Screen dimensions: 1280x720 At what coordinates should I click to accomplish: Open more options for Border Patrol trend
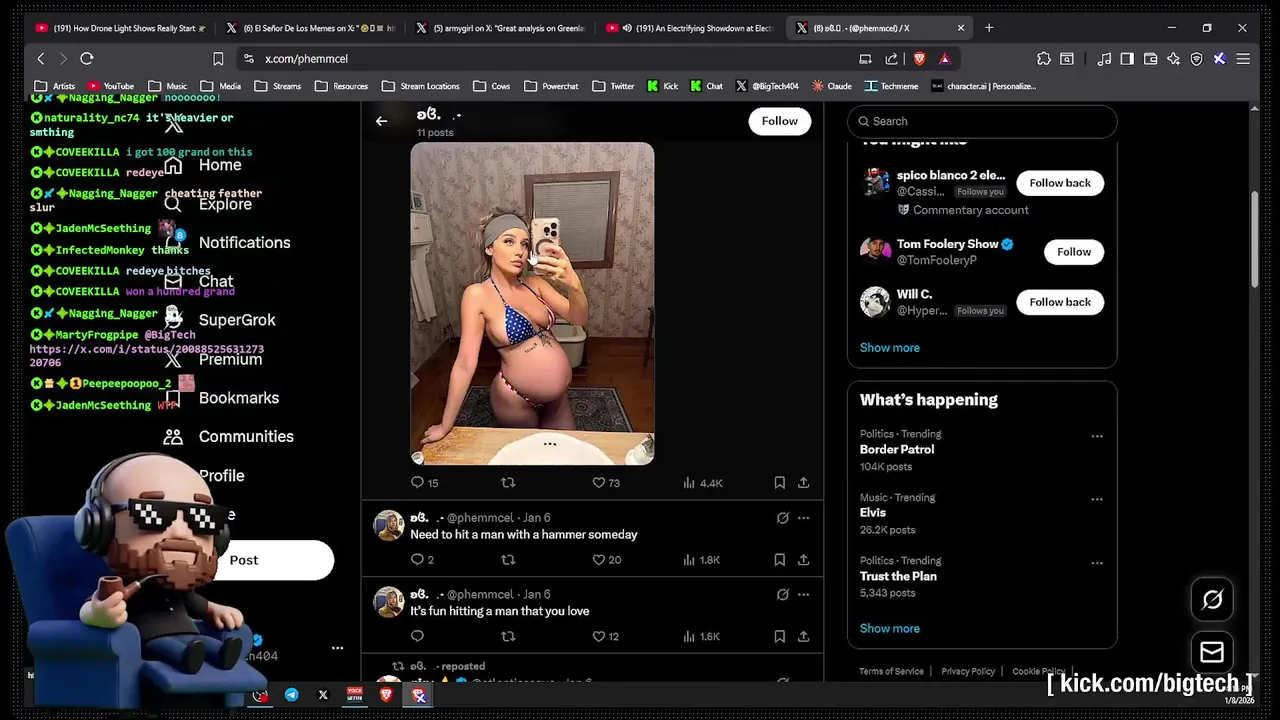[1097, 436]
